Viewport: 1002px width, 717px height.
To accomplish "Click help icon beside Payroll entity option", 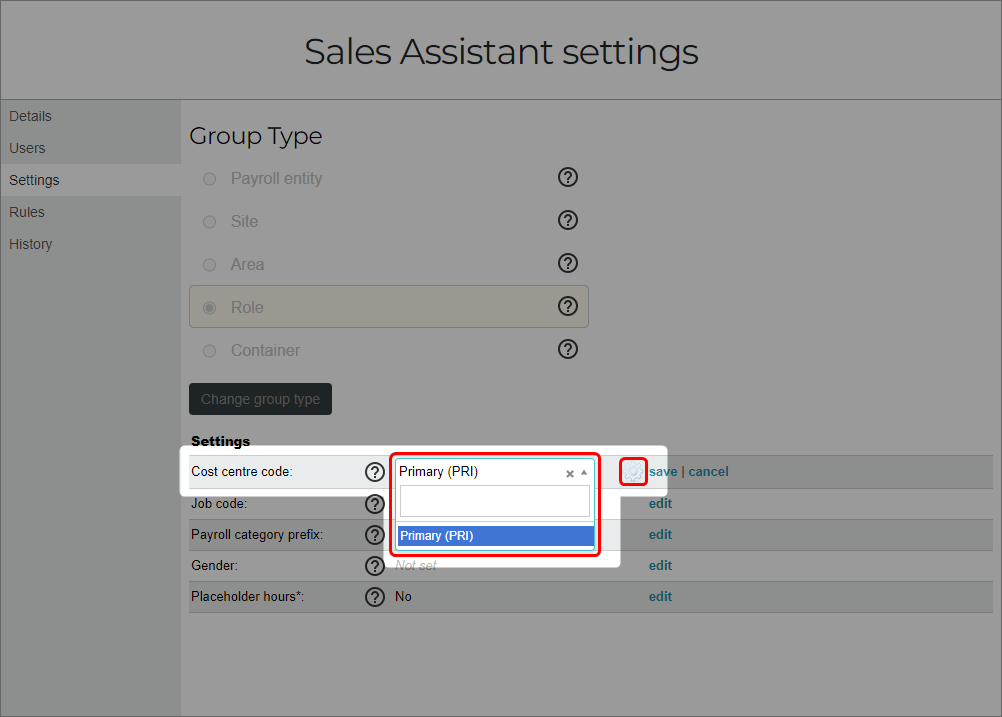I will (567, 177).
